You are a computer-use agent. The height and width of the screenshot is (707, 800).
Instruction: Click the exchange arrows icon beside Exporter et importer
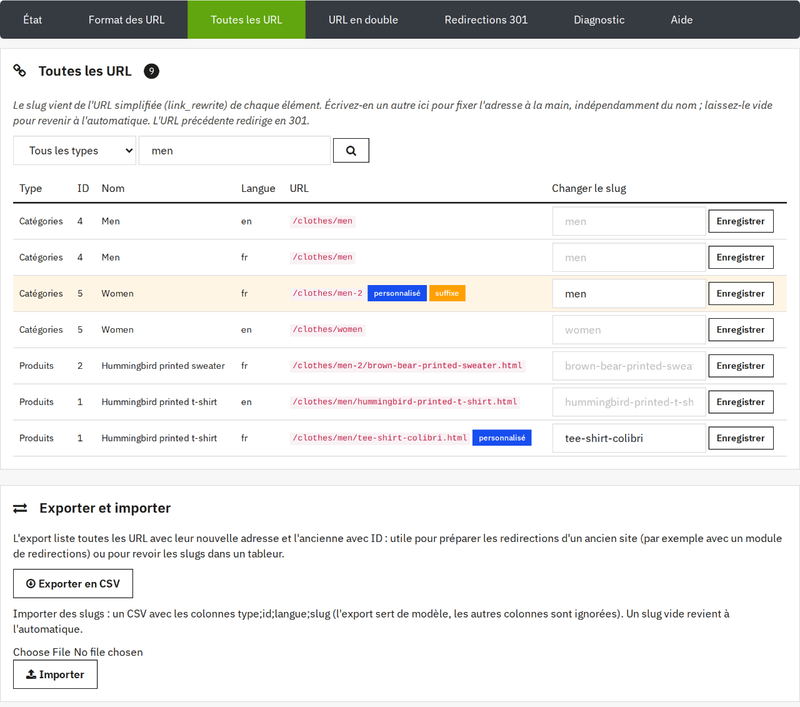[x=20, y=508]
